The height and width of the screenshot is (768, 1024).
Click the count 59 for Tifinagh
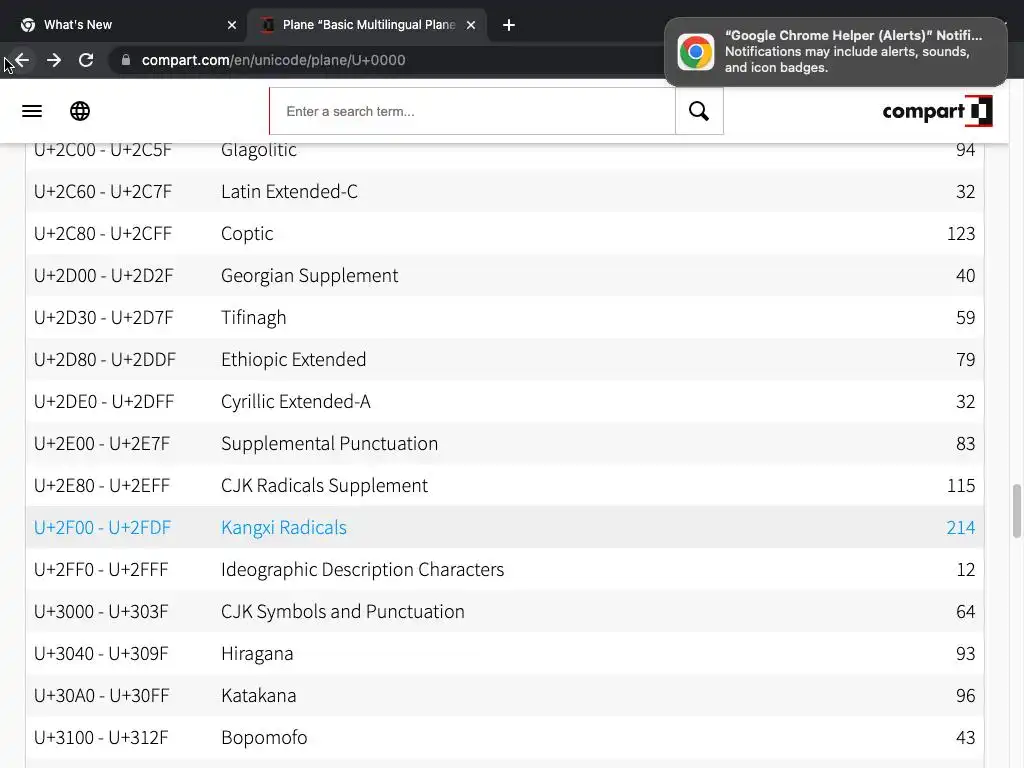tap(965, 317)
